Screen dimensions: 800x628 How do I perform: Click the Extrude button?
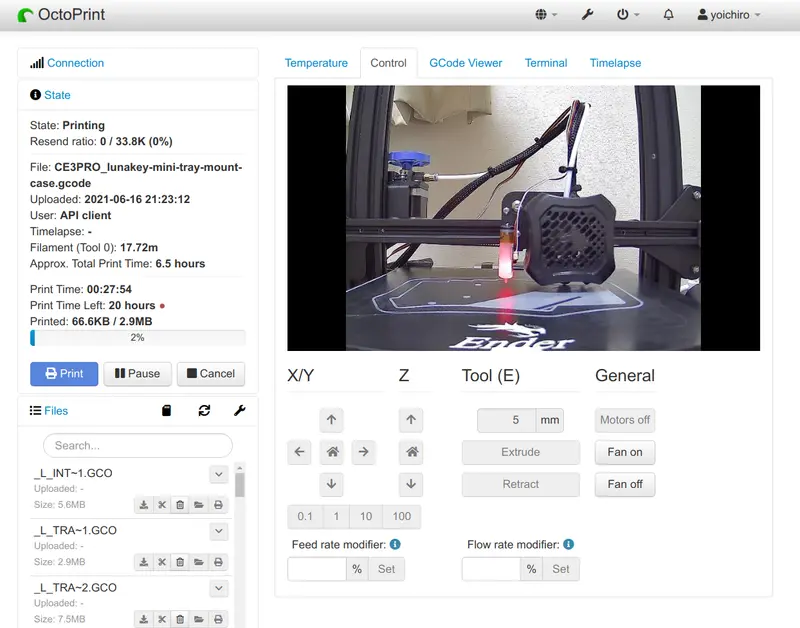coord(520,452)
